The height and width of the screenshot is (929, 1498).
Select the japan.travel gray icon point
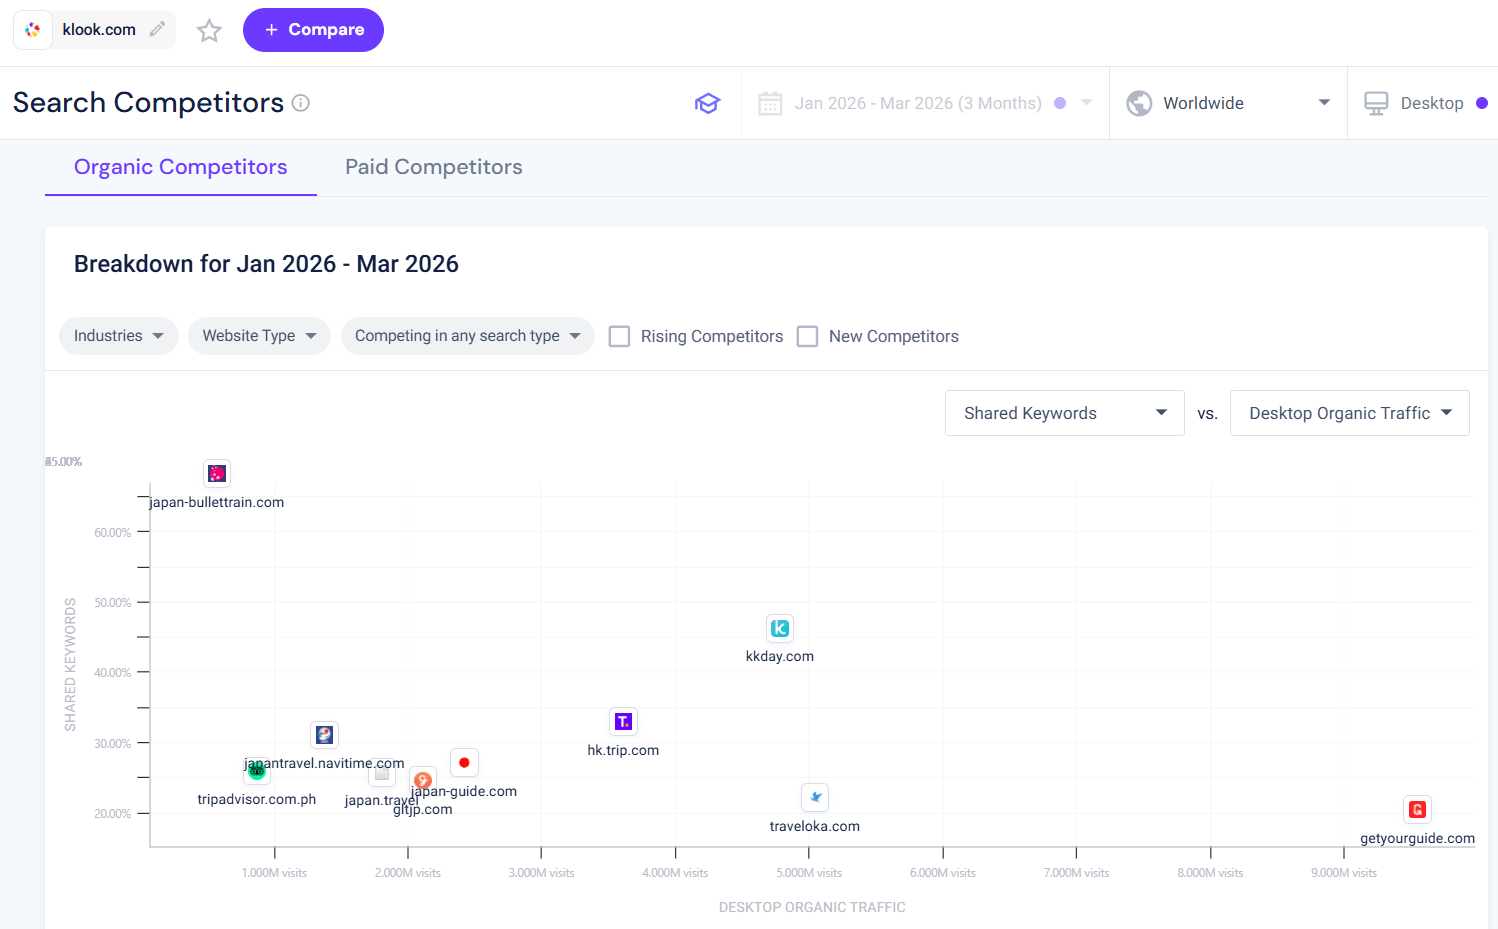(x=382, y=773)
